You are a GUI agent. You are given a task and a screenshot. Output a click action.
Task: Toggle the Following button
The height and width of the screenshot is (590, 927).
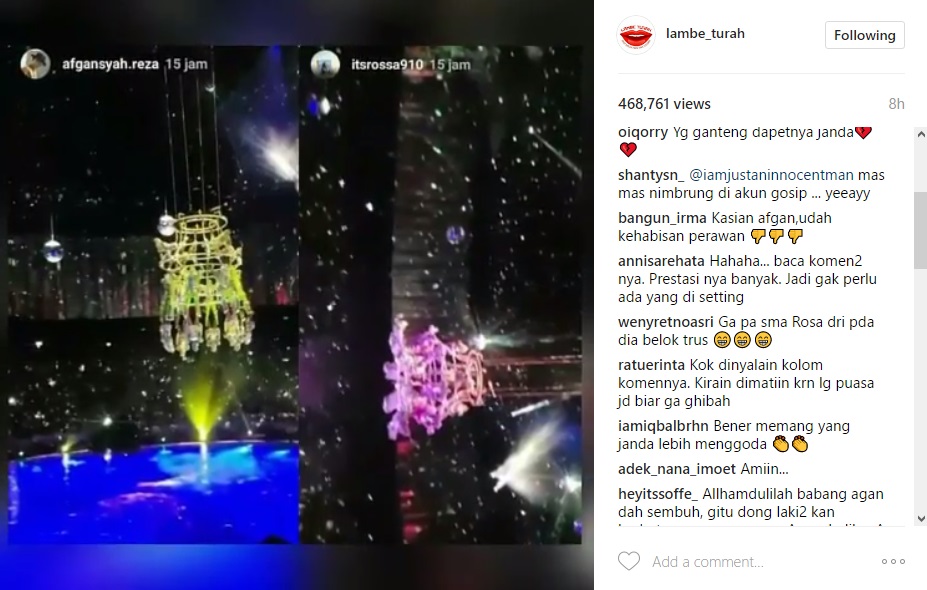click(x=864, y=35)
